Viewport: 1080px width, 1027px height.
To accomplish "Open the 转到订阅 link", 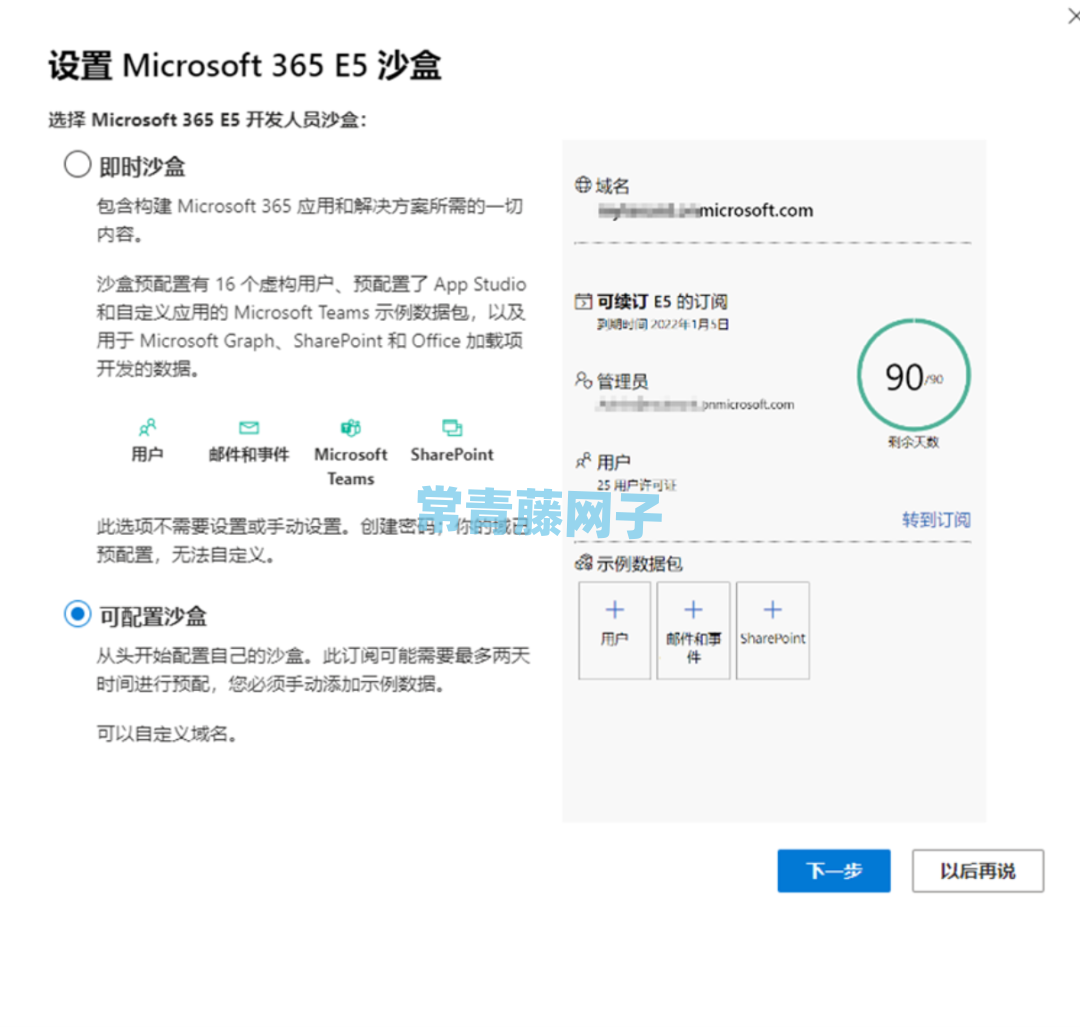I will (x=936, y=519).
